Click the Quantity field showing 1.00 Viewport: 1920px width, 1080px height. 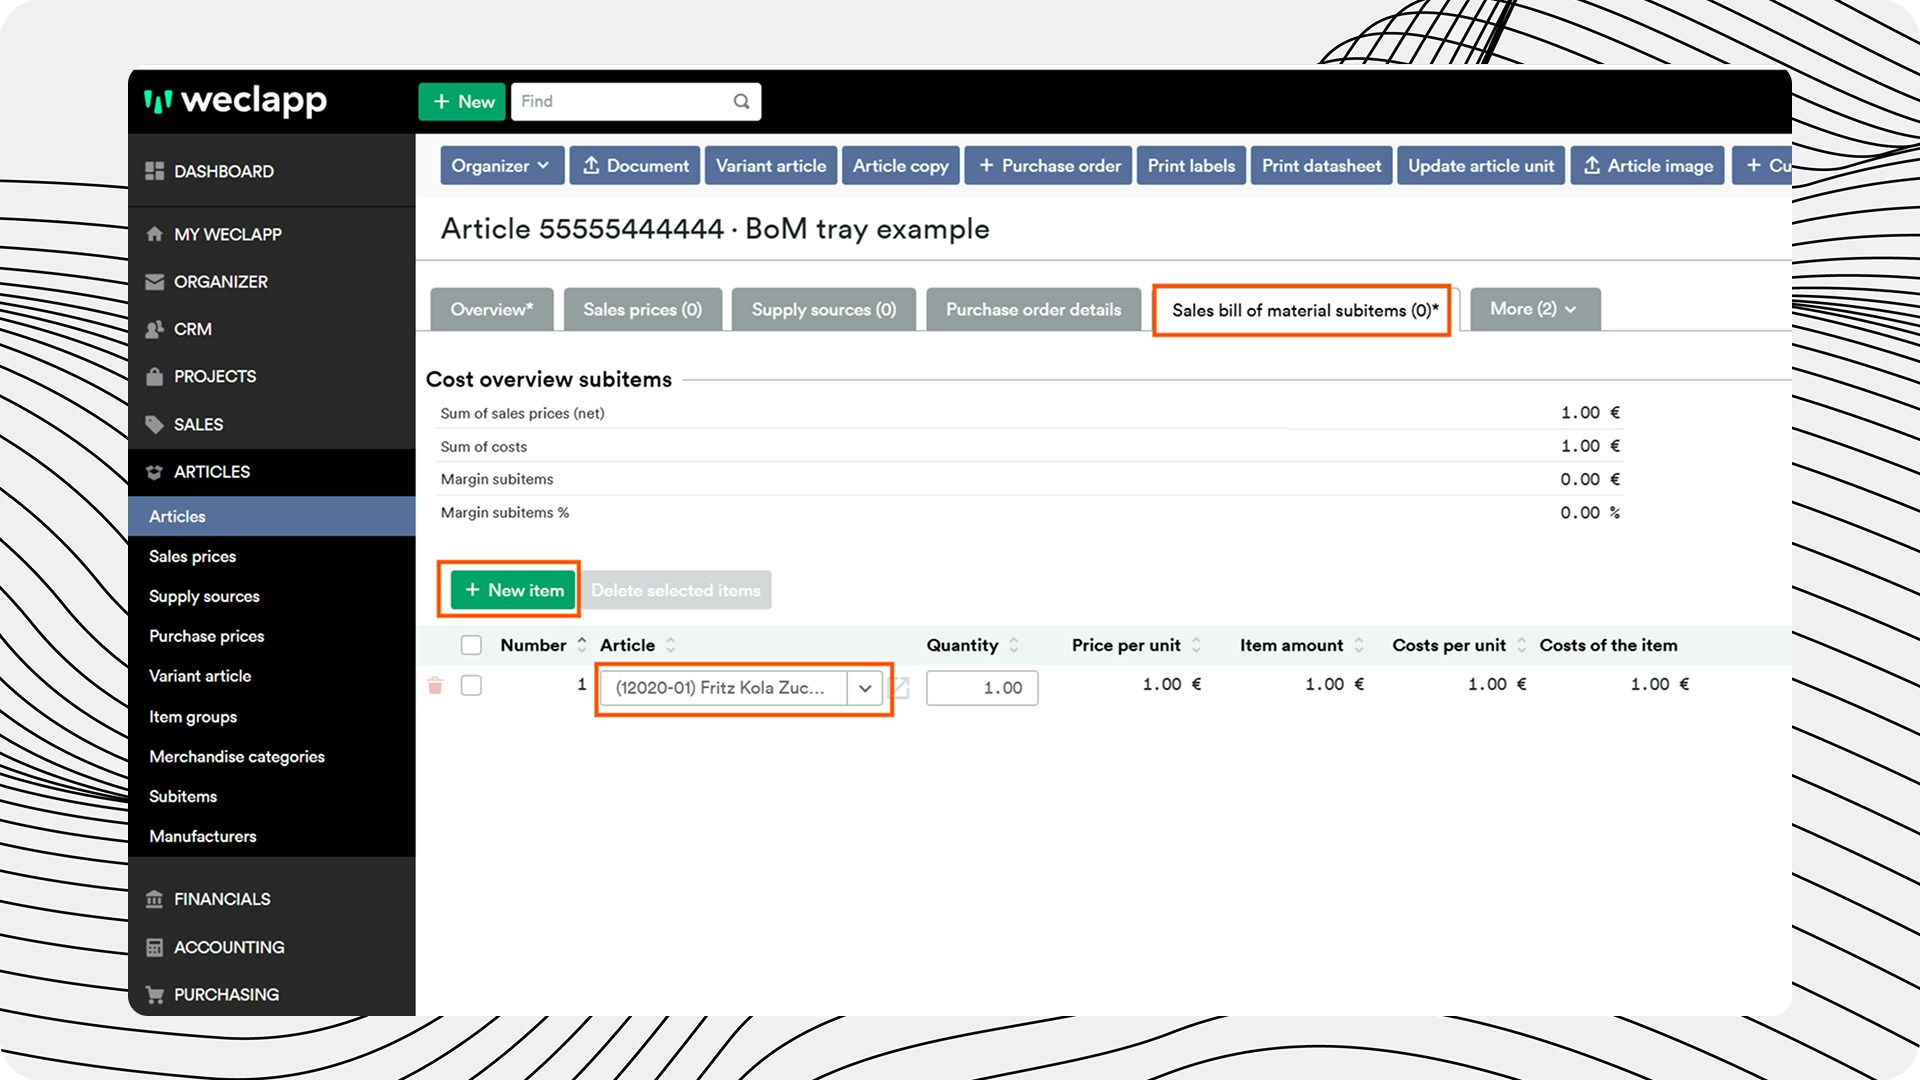tap(982, 688)
